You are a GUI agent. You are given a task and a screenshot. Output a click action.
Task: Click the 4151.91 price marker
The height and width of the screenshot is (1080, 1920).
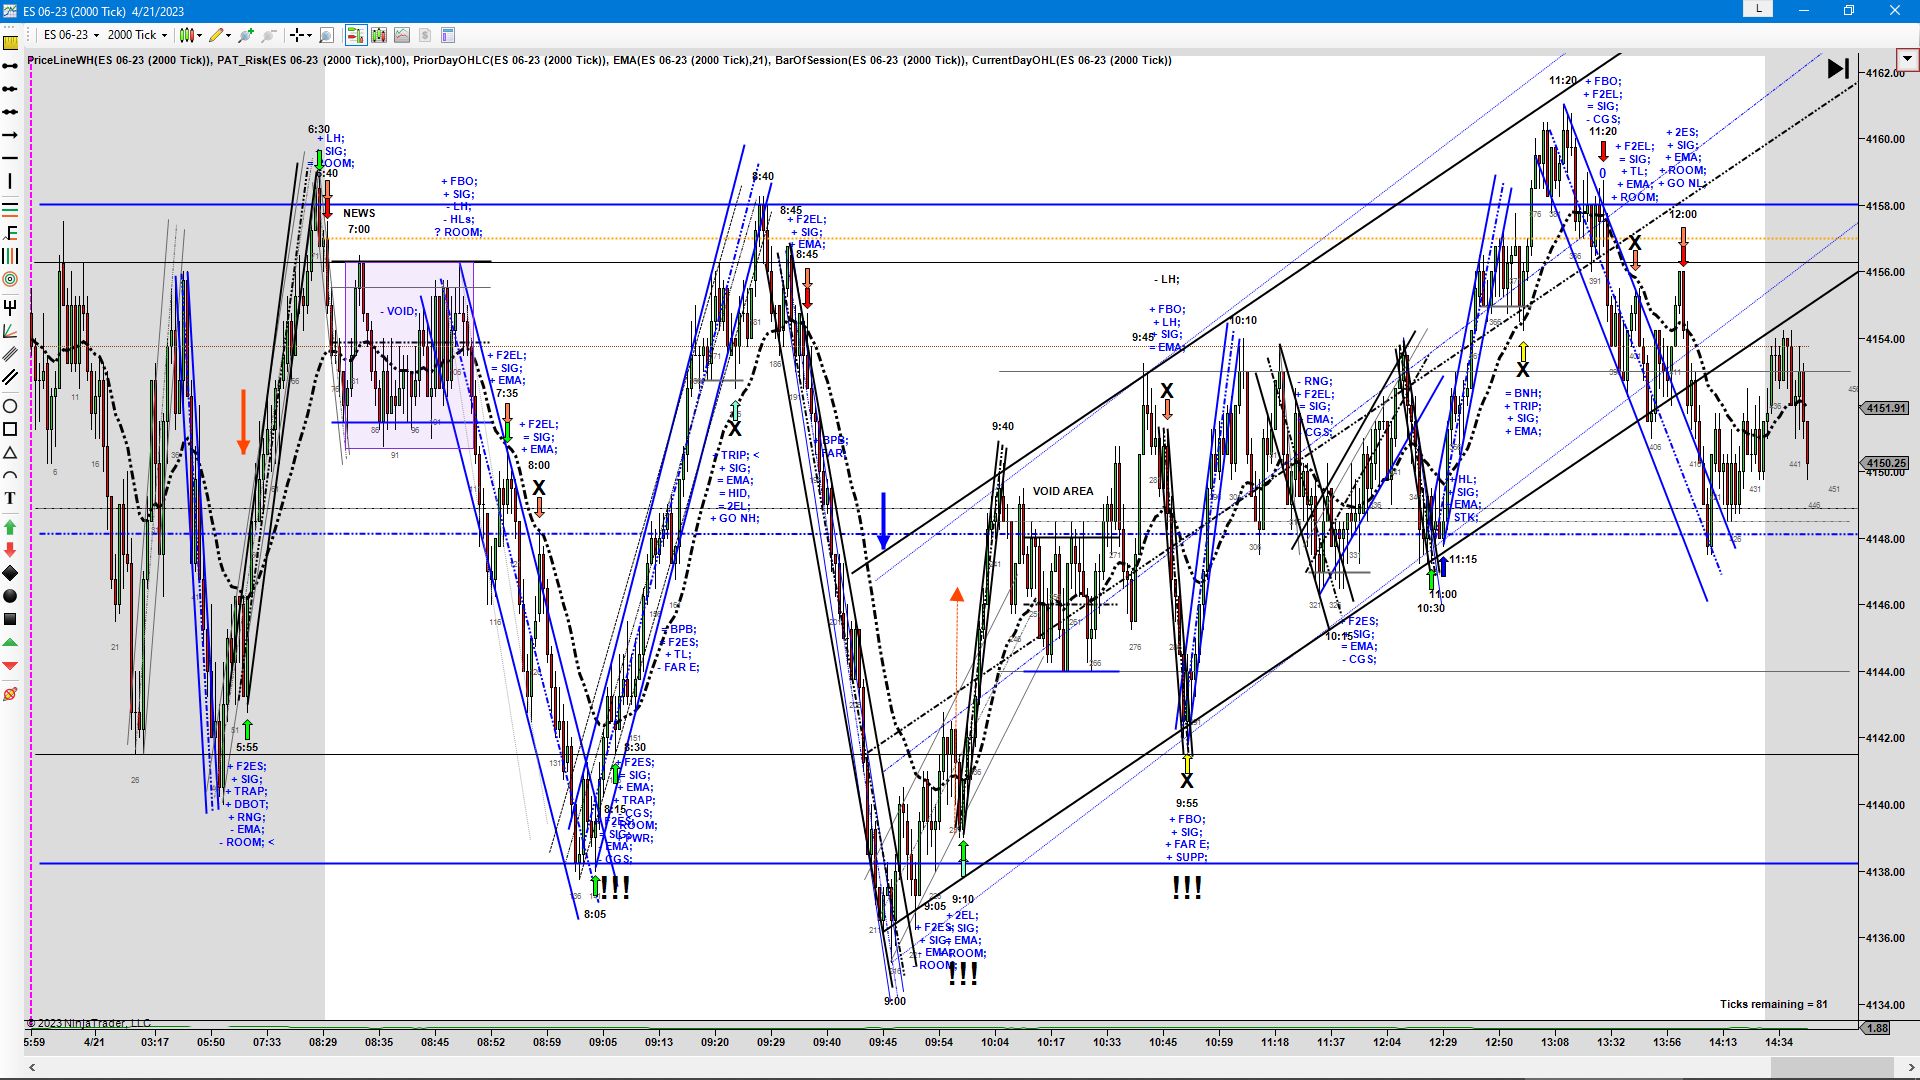pos(1885,408)
